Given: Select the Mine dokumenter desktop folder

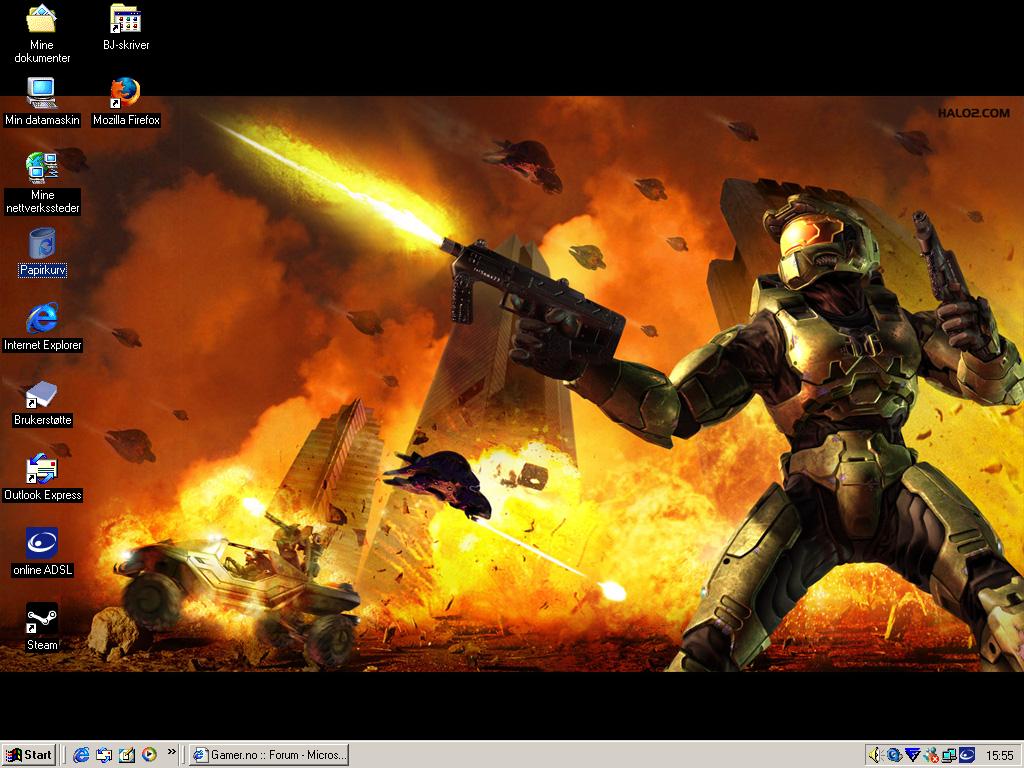Looking at the screenshot, I should [42, 33].
